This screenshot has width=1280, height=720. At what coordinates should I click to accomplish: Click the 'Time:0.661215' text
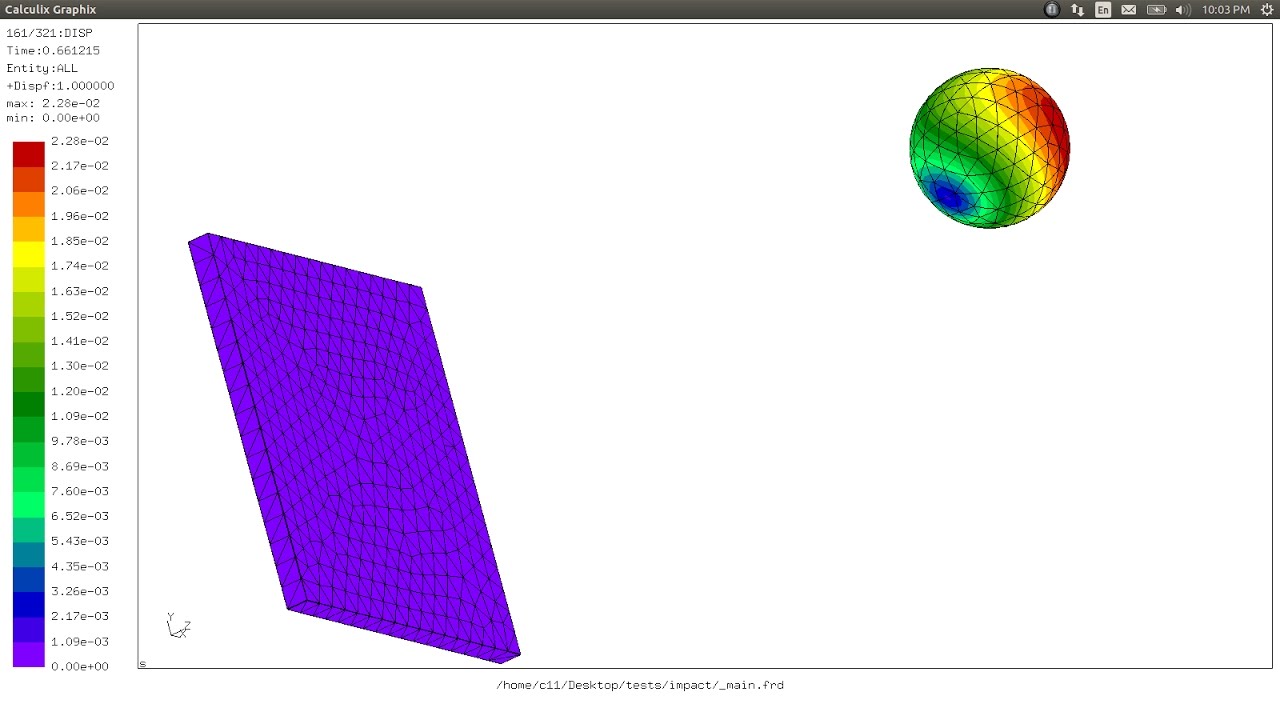coord(53,50)
